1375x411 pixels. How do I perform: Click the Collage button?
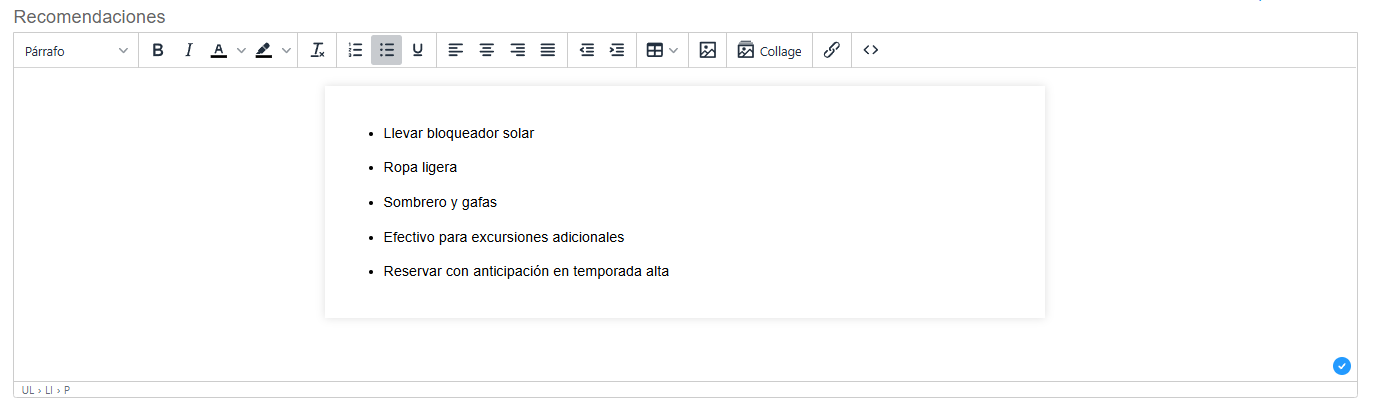(x=769, y=51)
